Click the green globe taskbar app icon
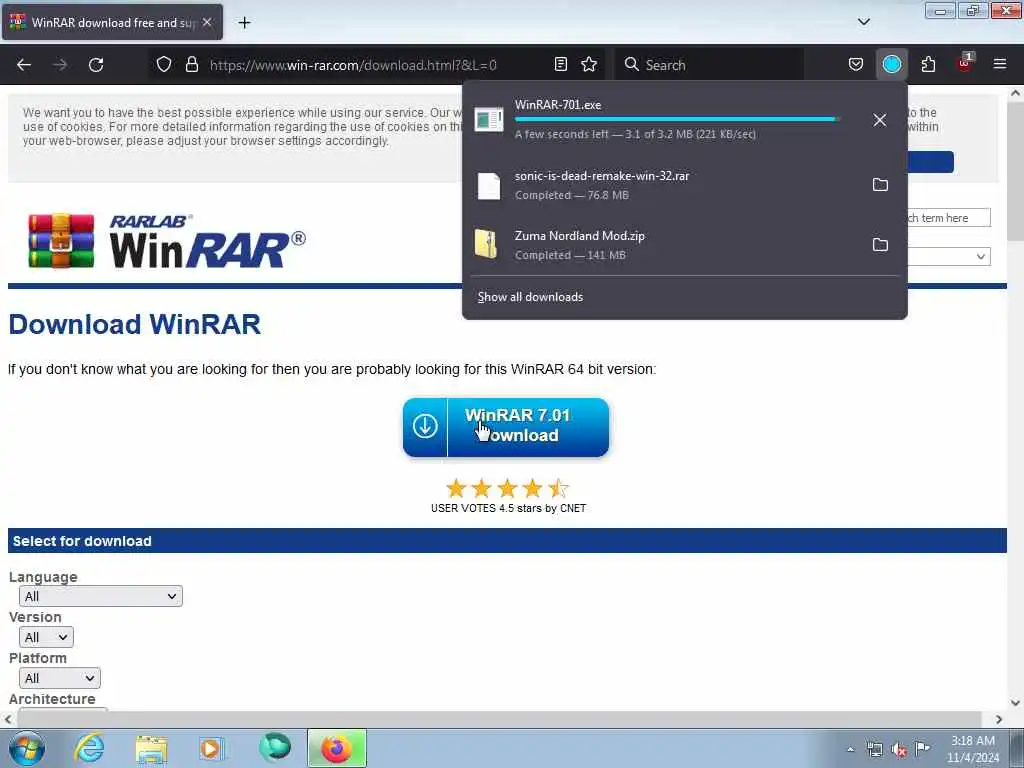 coord(275,747)
